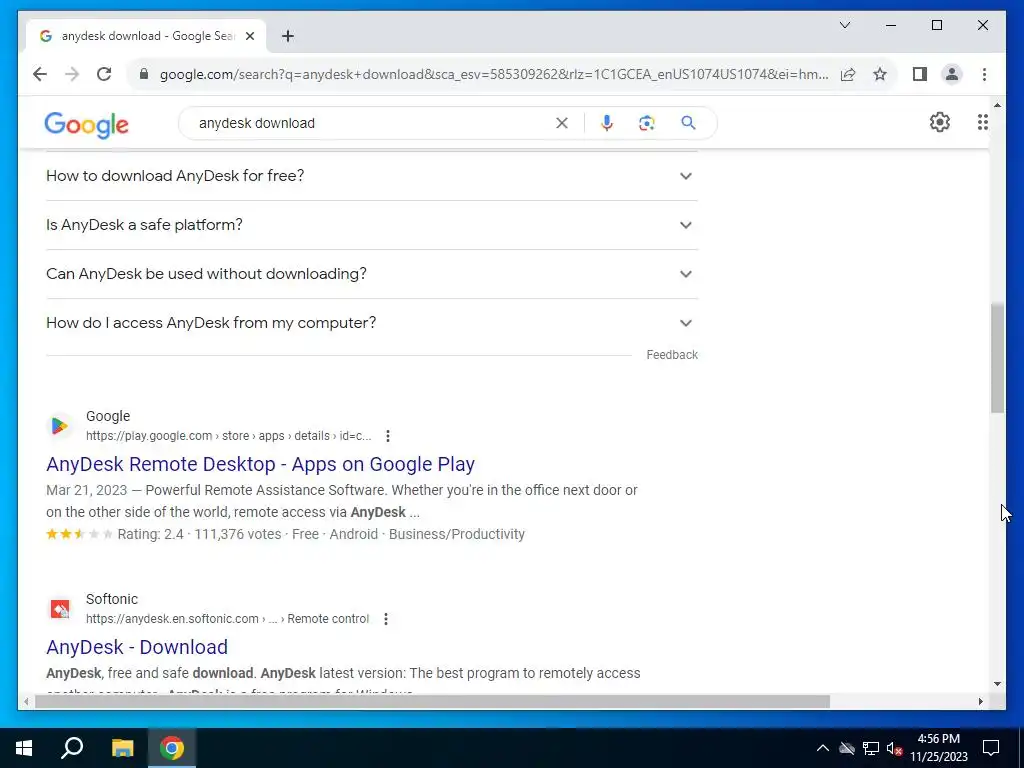The width and height of the screenshot is (1024, 768).
Task: Go back using the browser back arrow
Action: coord(40,74)
